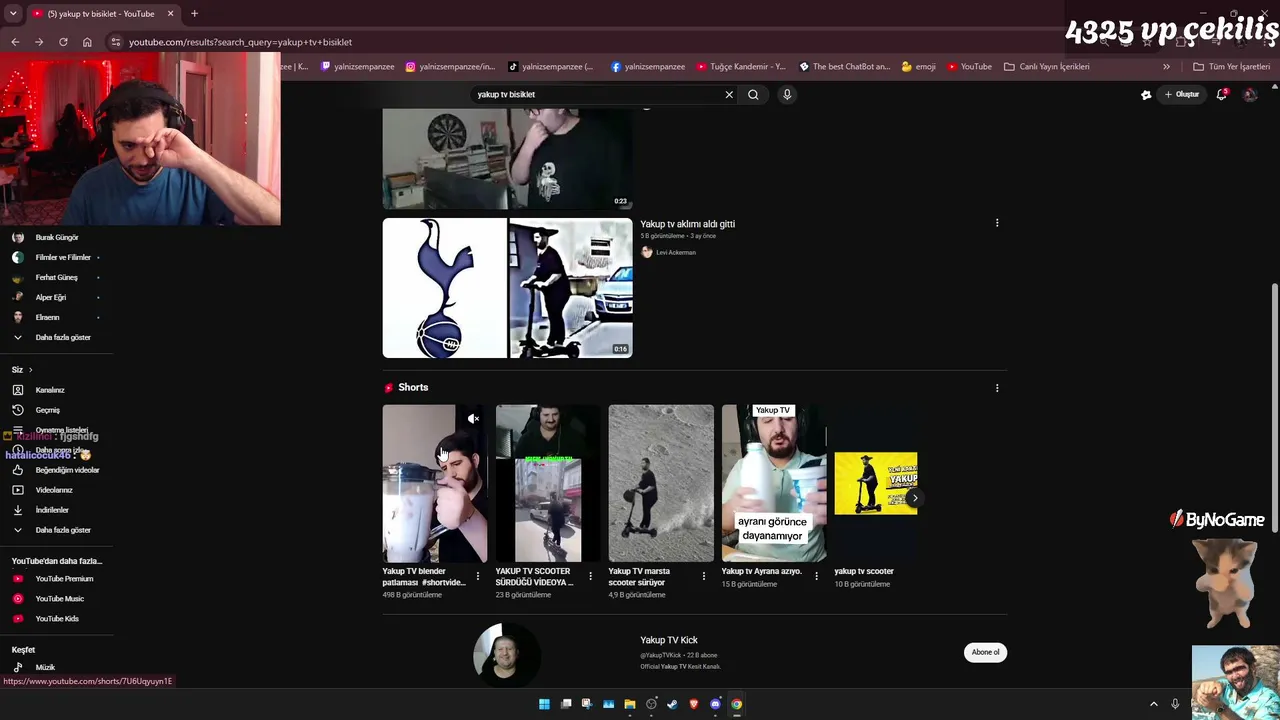This screenshot has height=720, width=1280.
Task: View site information in the address bar
Action: point(116,42)
